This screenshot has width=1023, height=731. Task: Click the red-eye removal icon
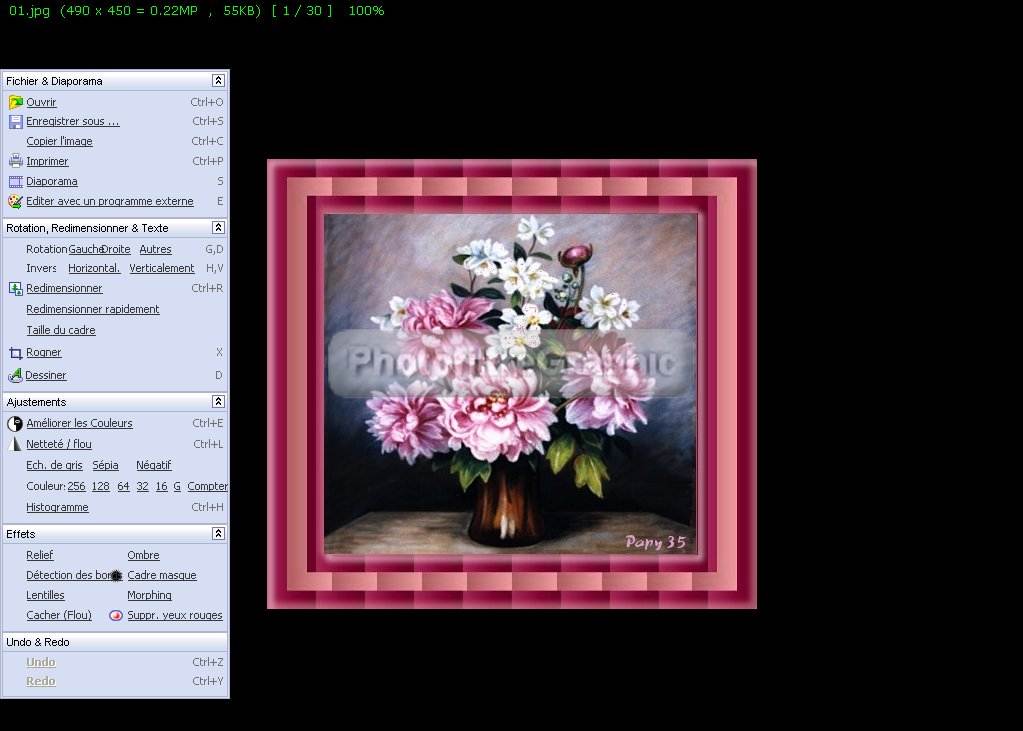point(116,616)
